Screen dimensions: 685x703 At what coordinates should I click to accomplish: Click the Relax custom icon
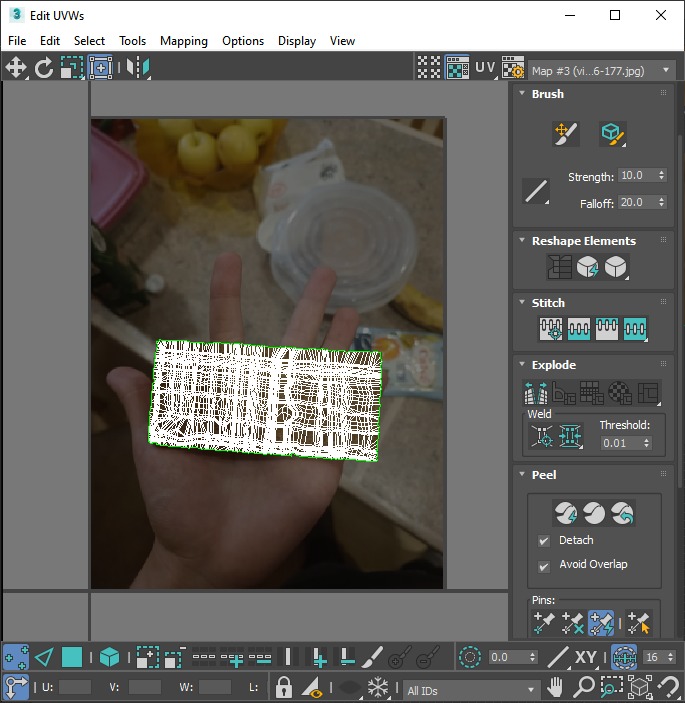click(616, 267)
